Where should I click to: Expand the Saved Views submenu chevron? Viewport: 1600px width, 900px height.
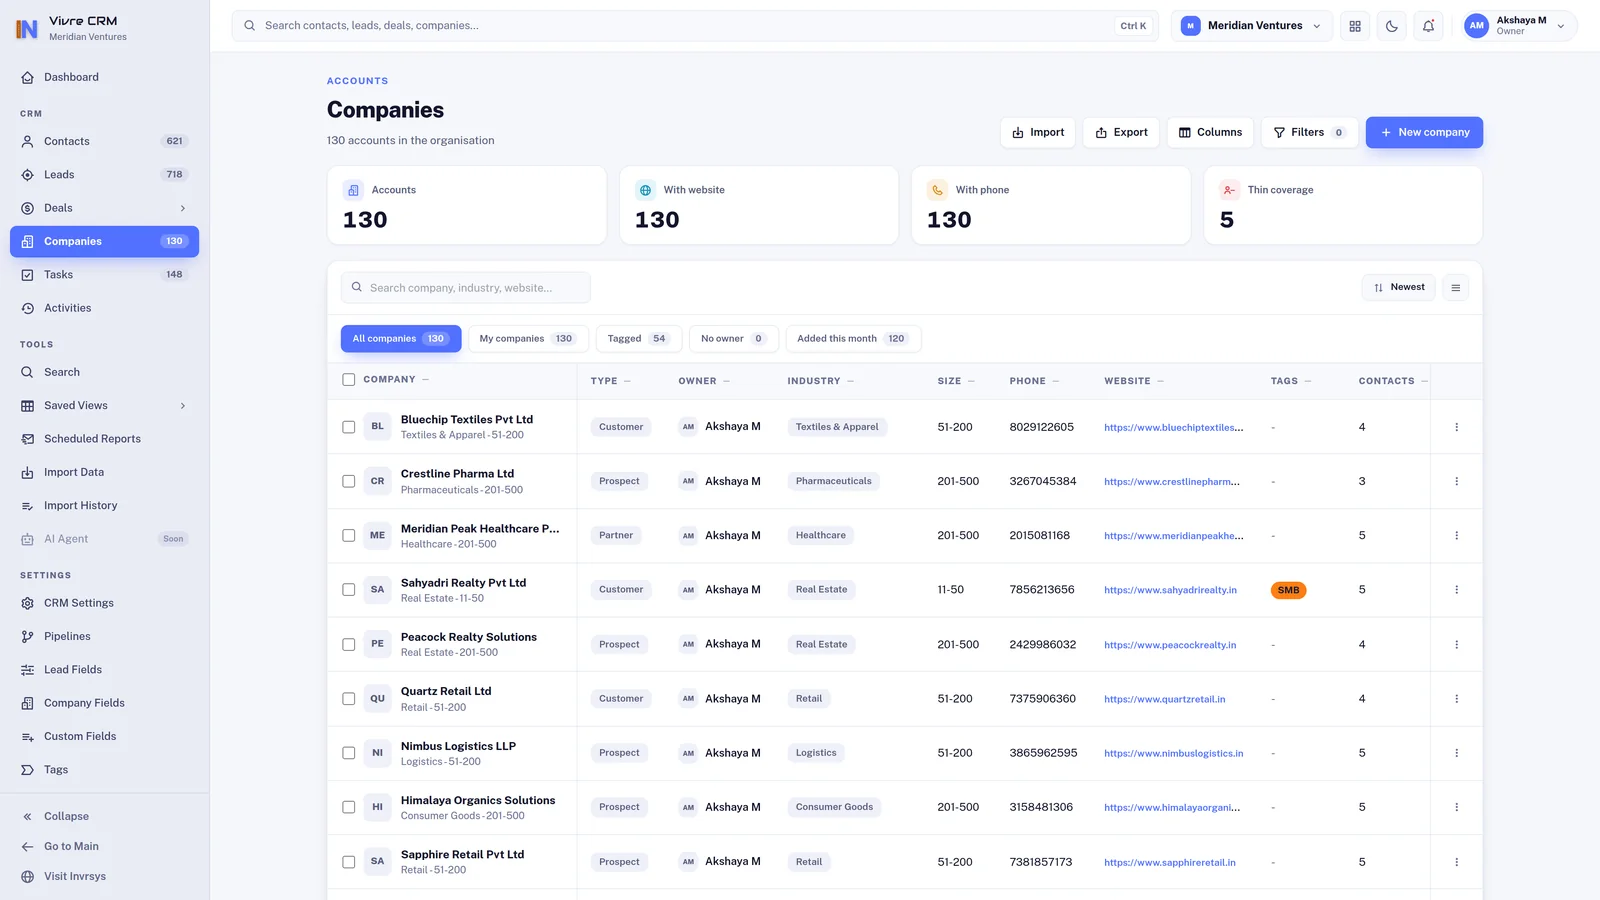pyautogui.click(x=183, y=406)
